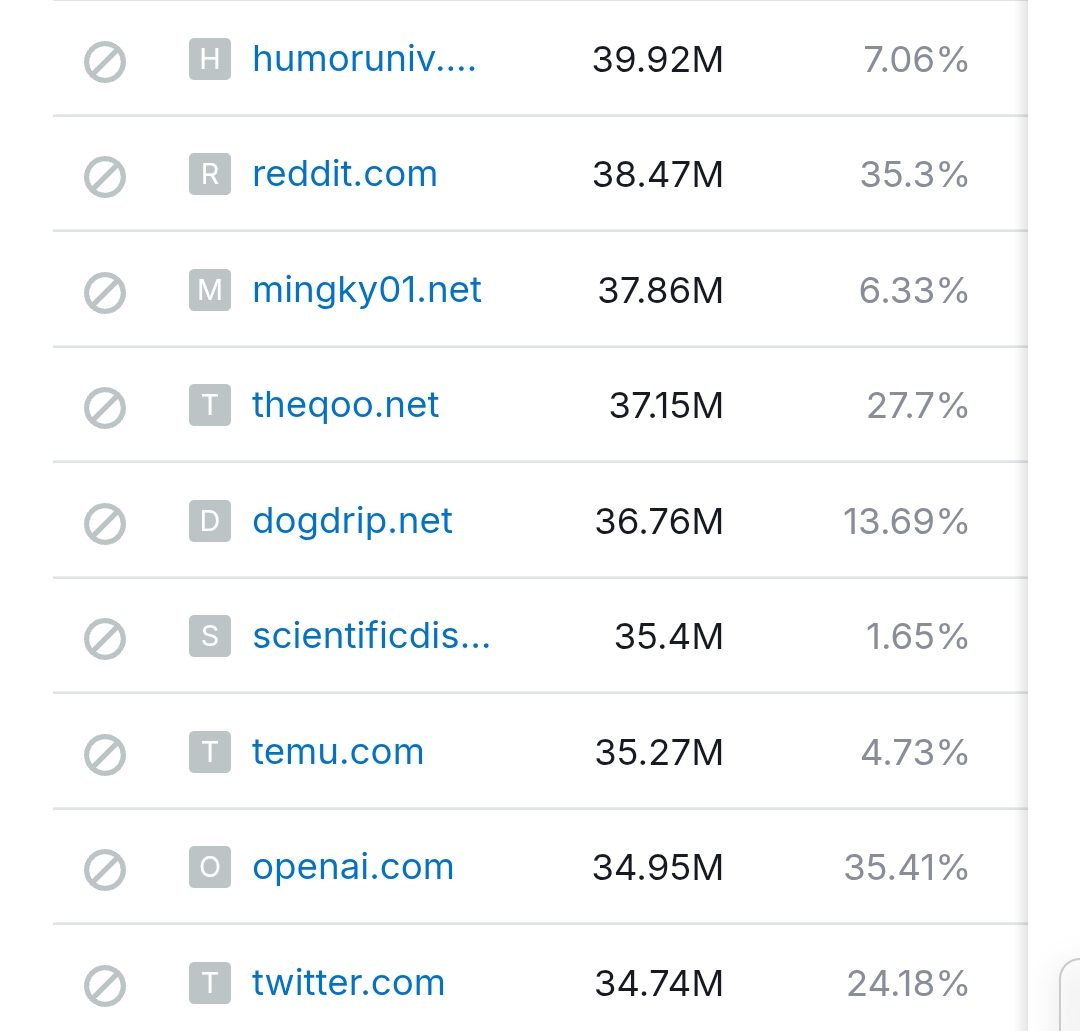Click the block icon beside twitter.com
The height and width of the screenshot is (1031, 1080).
pos(104,985)
